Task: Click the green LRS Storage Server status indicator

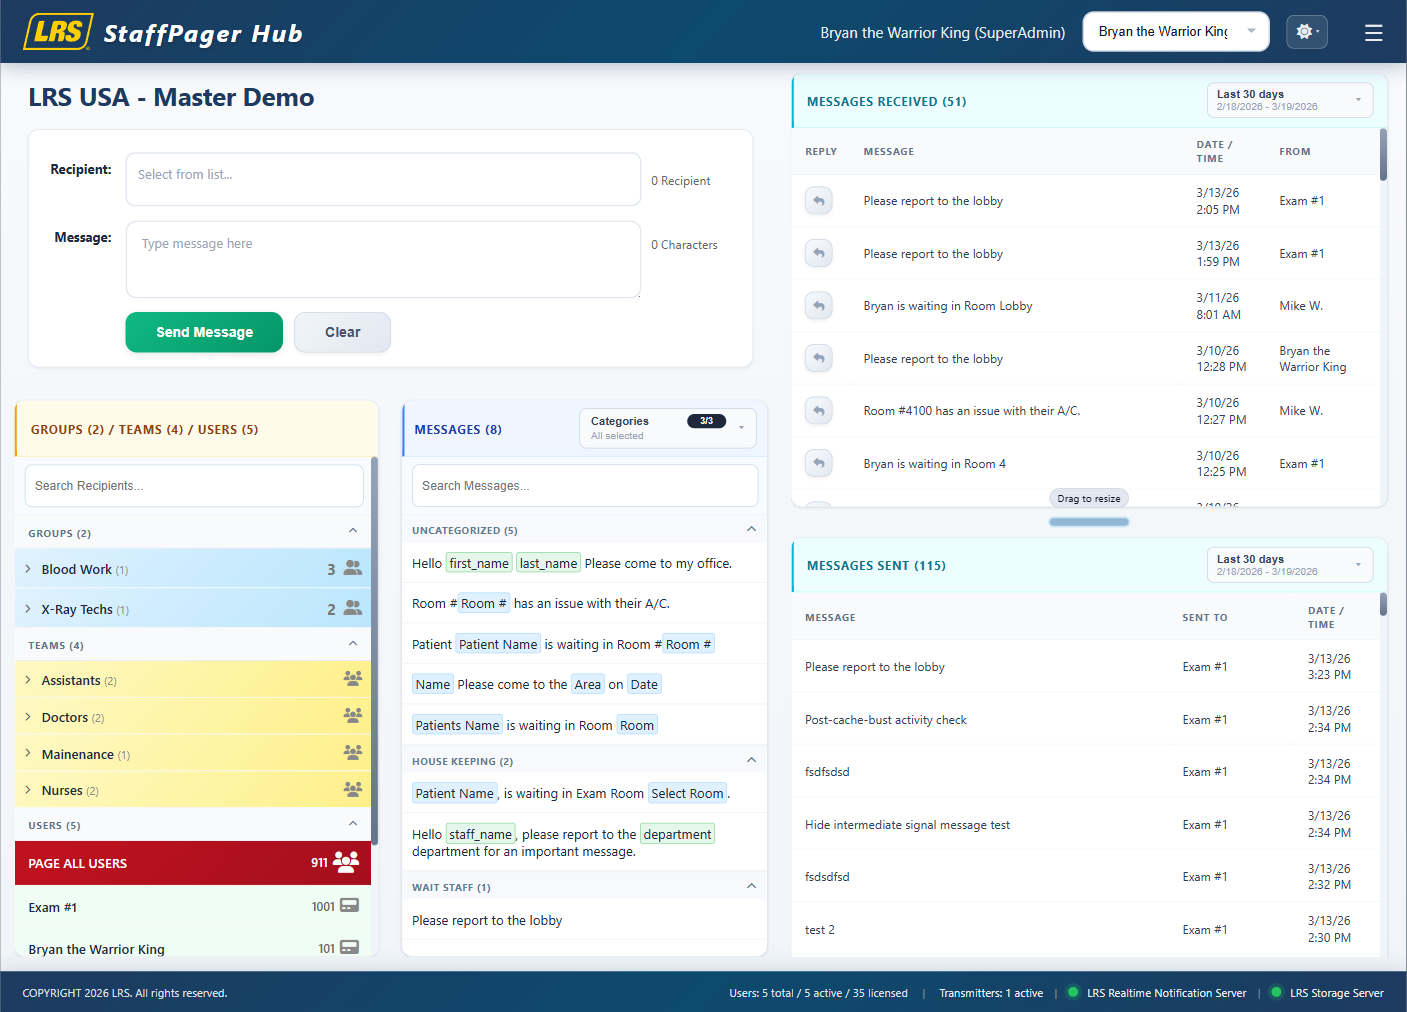Action: click(x=1275, y=992)
